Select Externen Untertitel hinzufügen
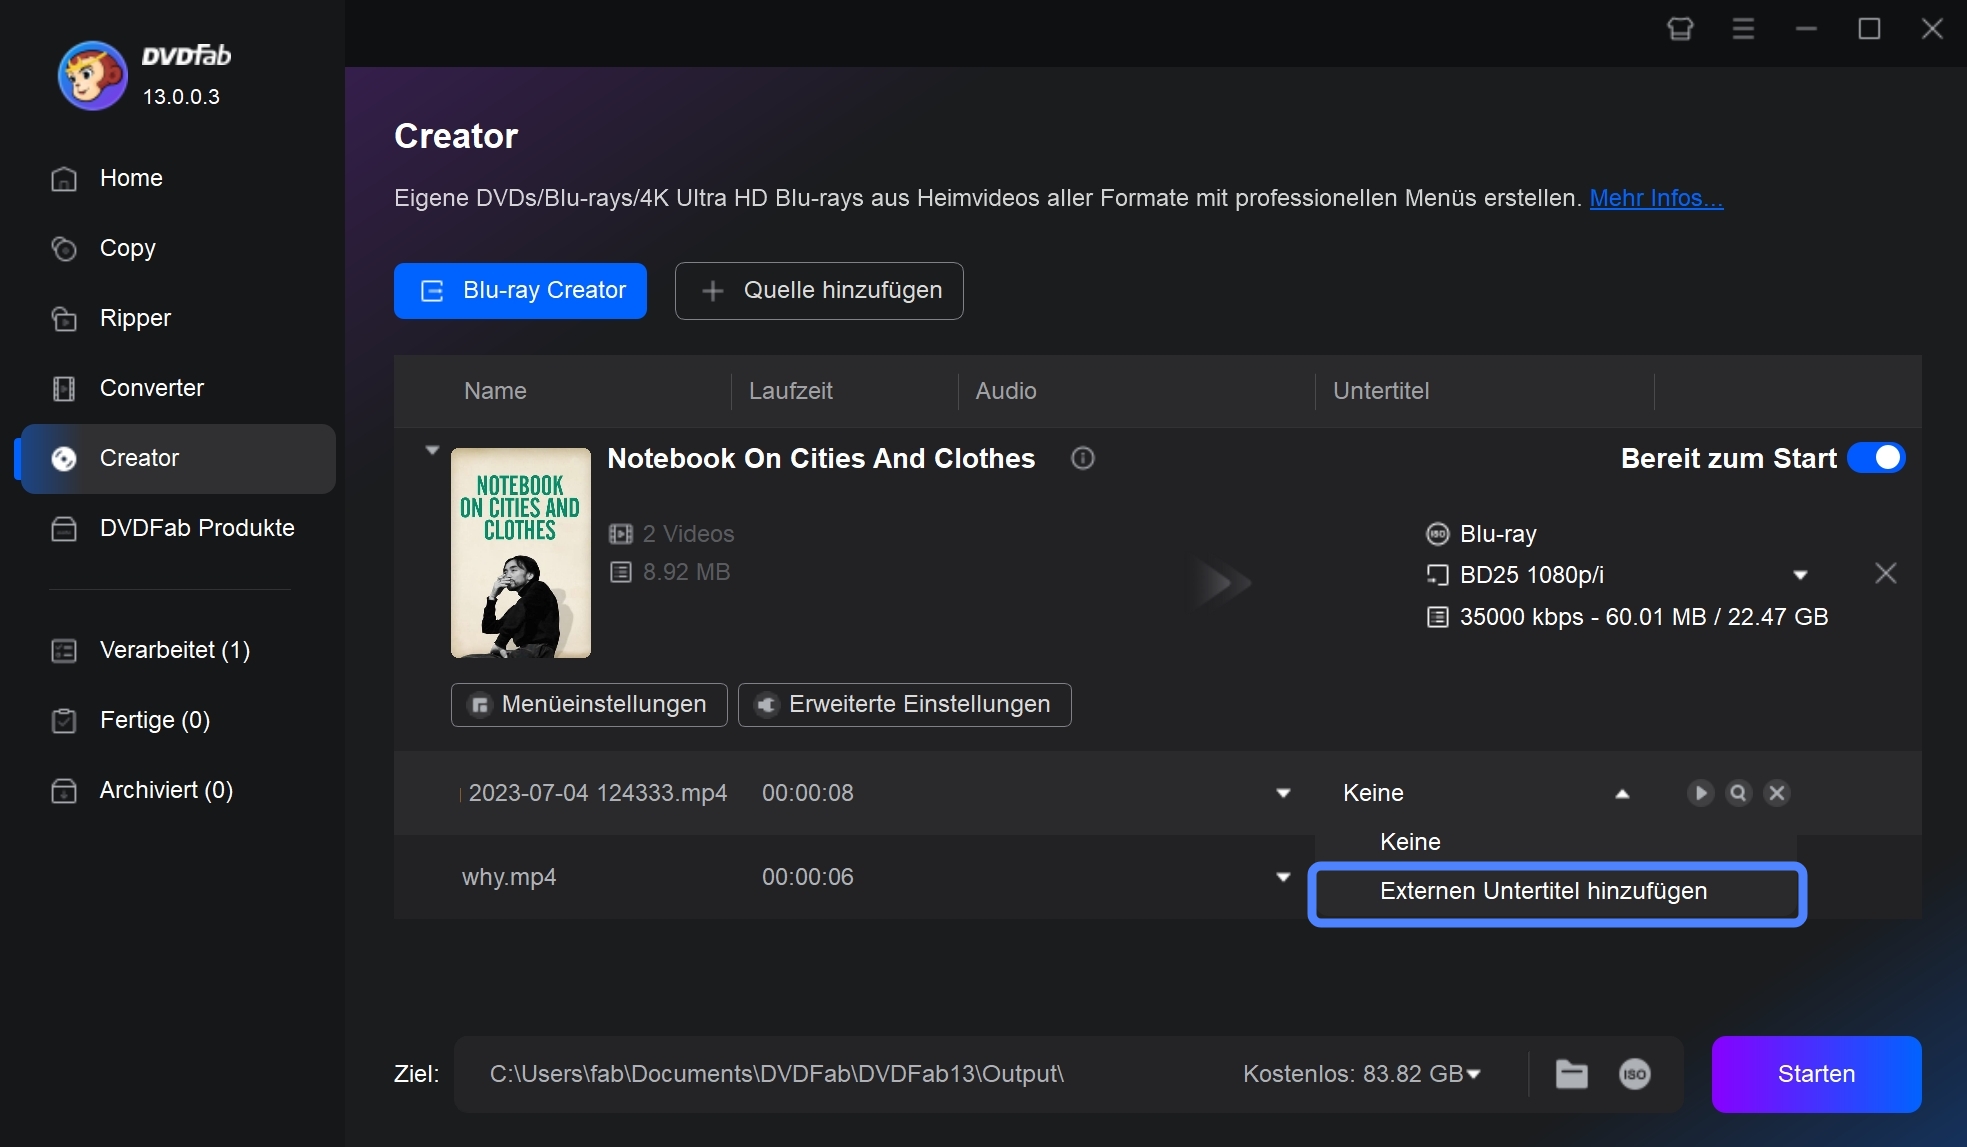Image resolution: width=1967 pixels, height=1147 pixels. click(x=1557, y=893)
